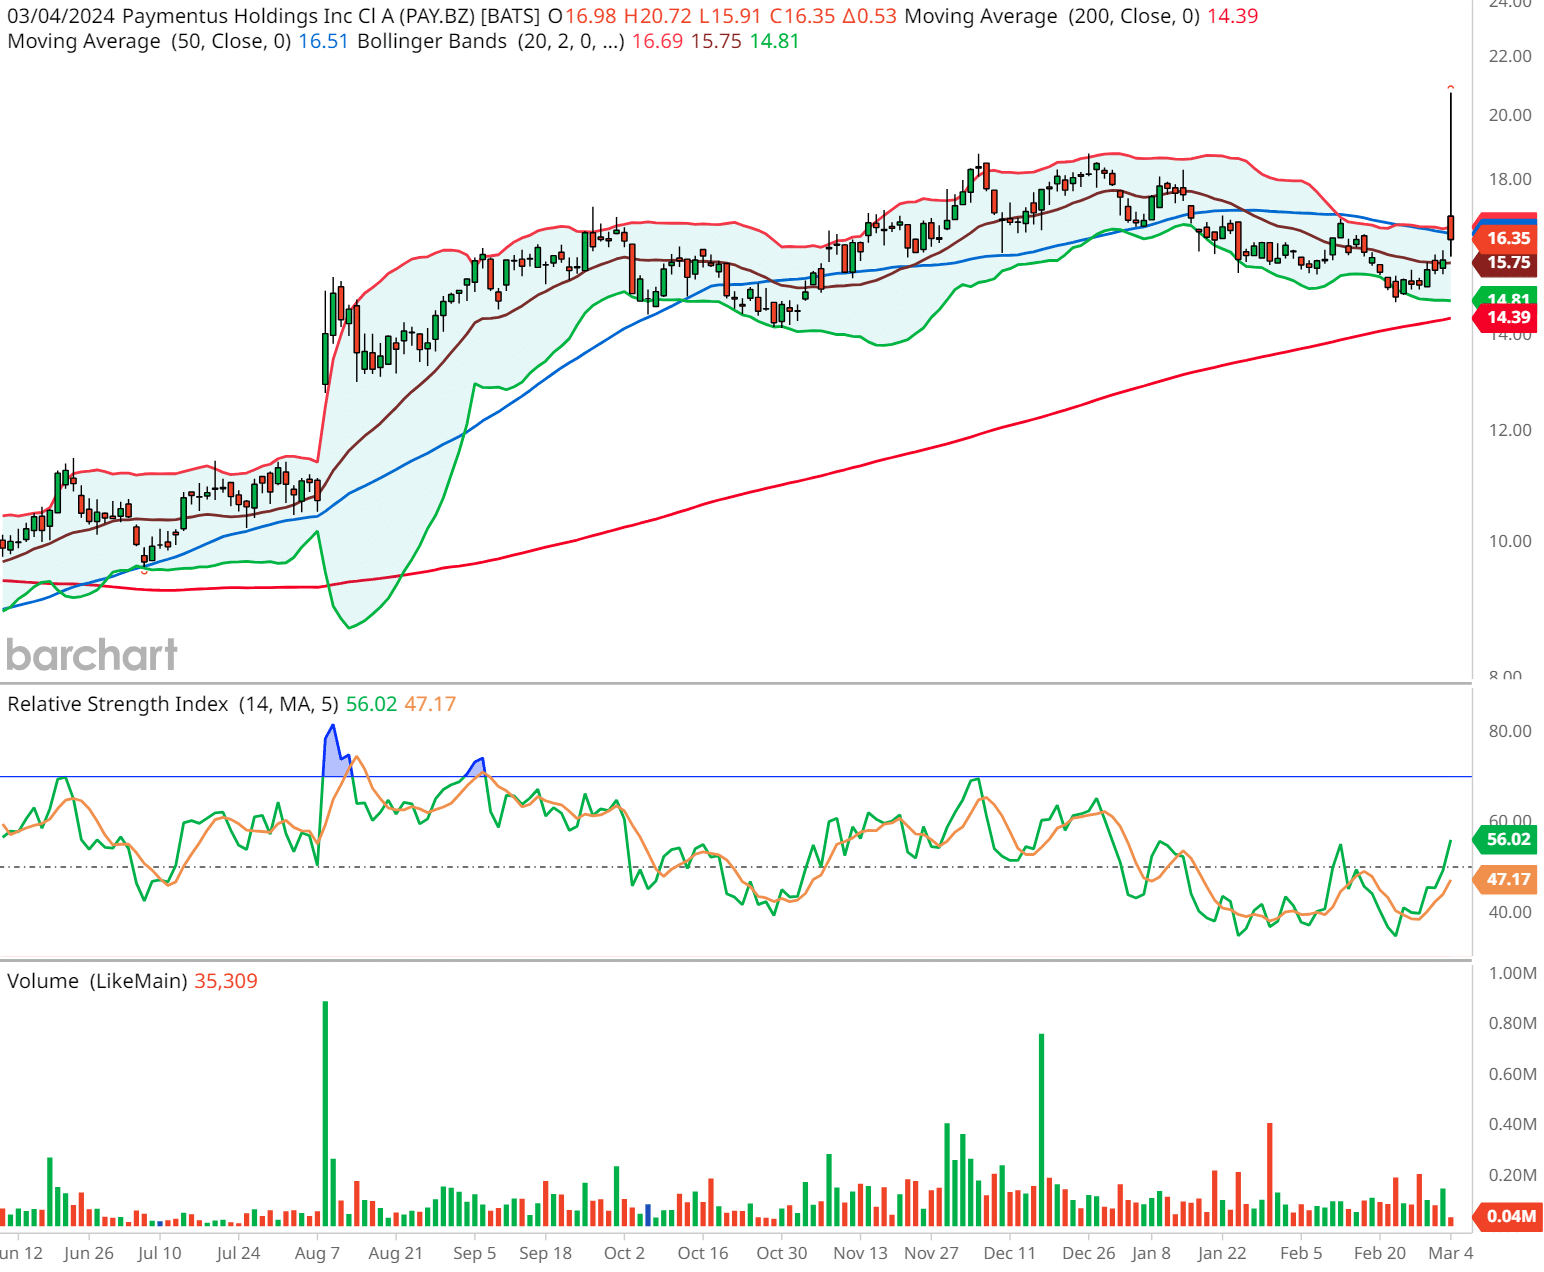Click the High value H20.72 in header
This screenshot has width=1544, height=1272.
[x=658, y=16]
